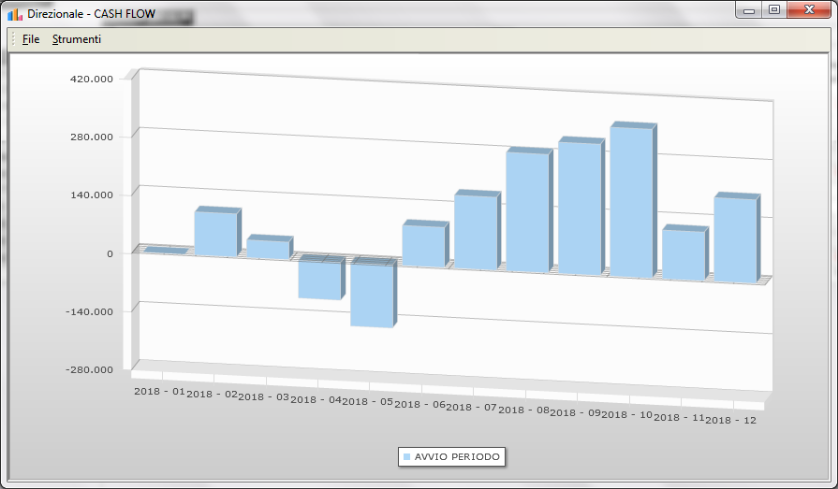
Task: Click the 2018 - 05 x-axis label
Action: 368,402
